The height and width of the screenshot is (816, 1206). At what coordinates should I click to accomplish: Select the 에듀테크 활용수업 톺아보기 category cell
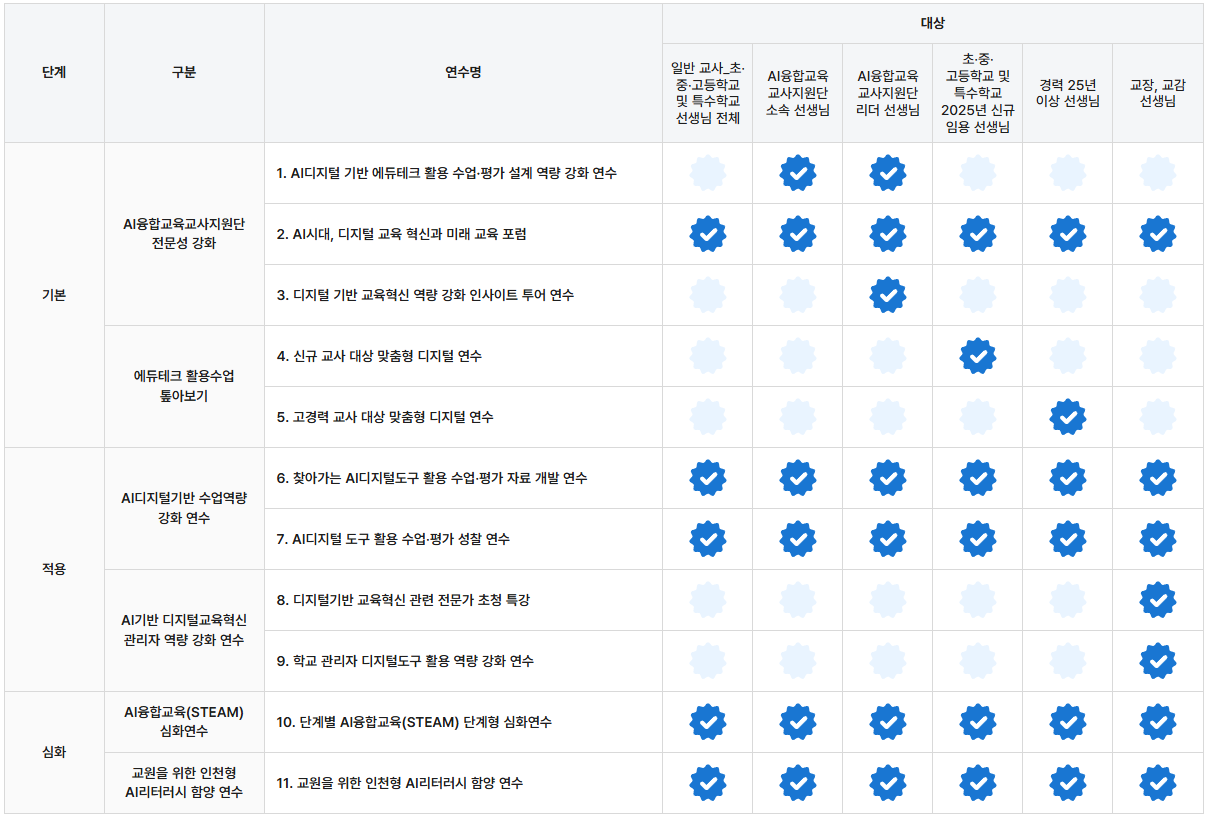pos(184,386)
